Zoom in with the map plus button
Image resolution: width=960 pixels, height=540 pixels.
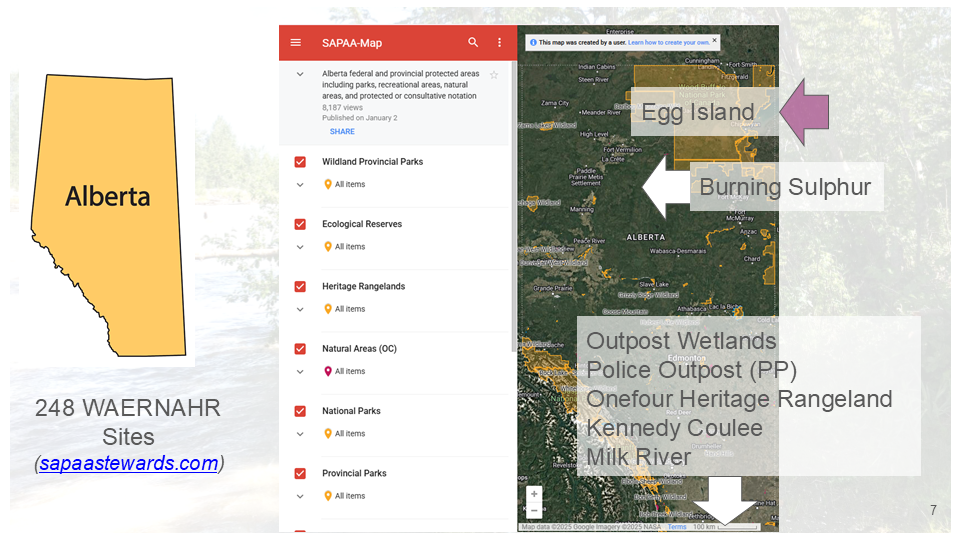tap(534, 494)
